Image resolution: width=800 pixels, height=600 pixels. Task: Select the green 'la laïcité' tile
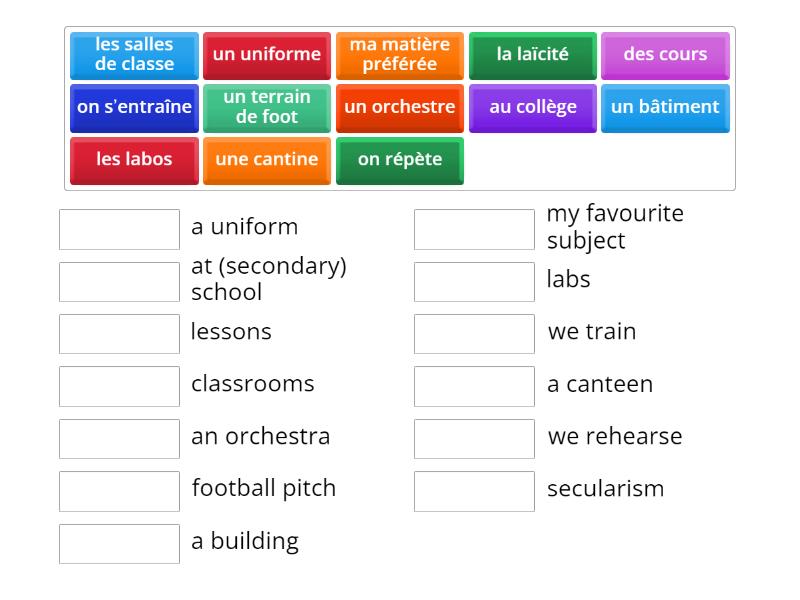tap(532, 55)
